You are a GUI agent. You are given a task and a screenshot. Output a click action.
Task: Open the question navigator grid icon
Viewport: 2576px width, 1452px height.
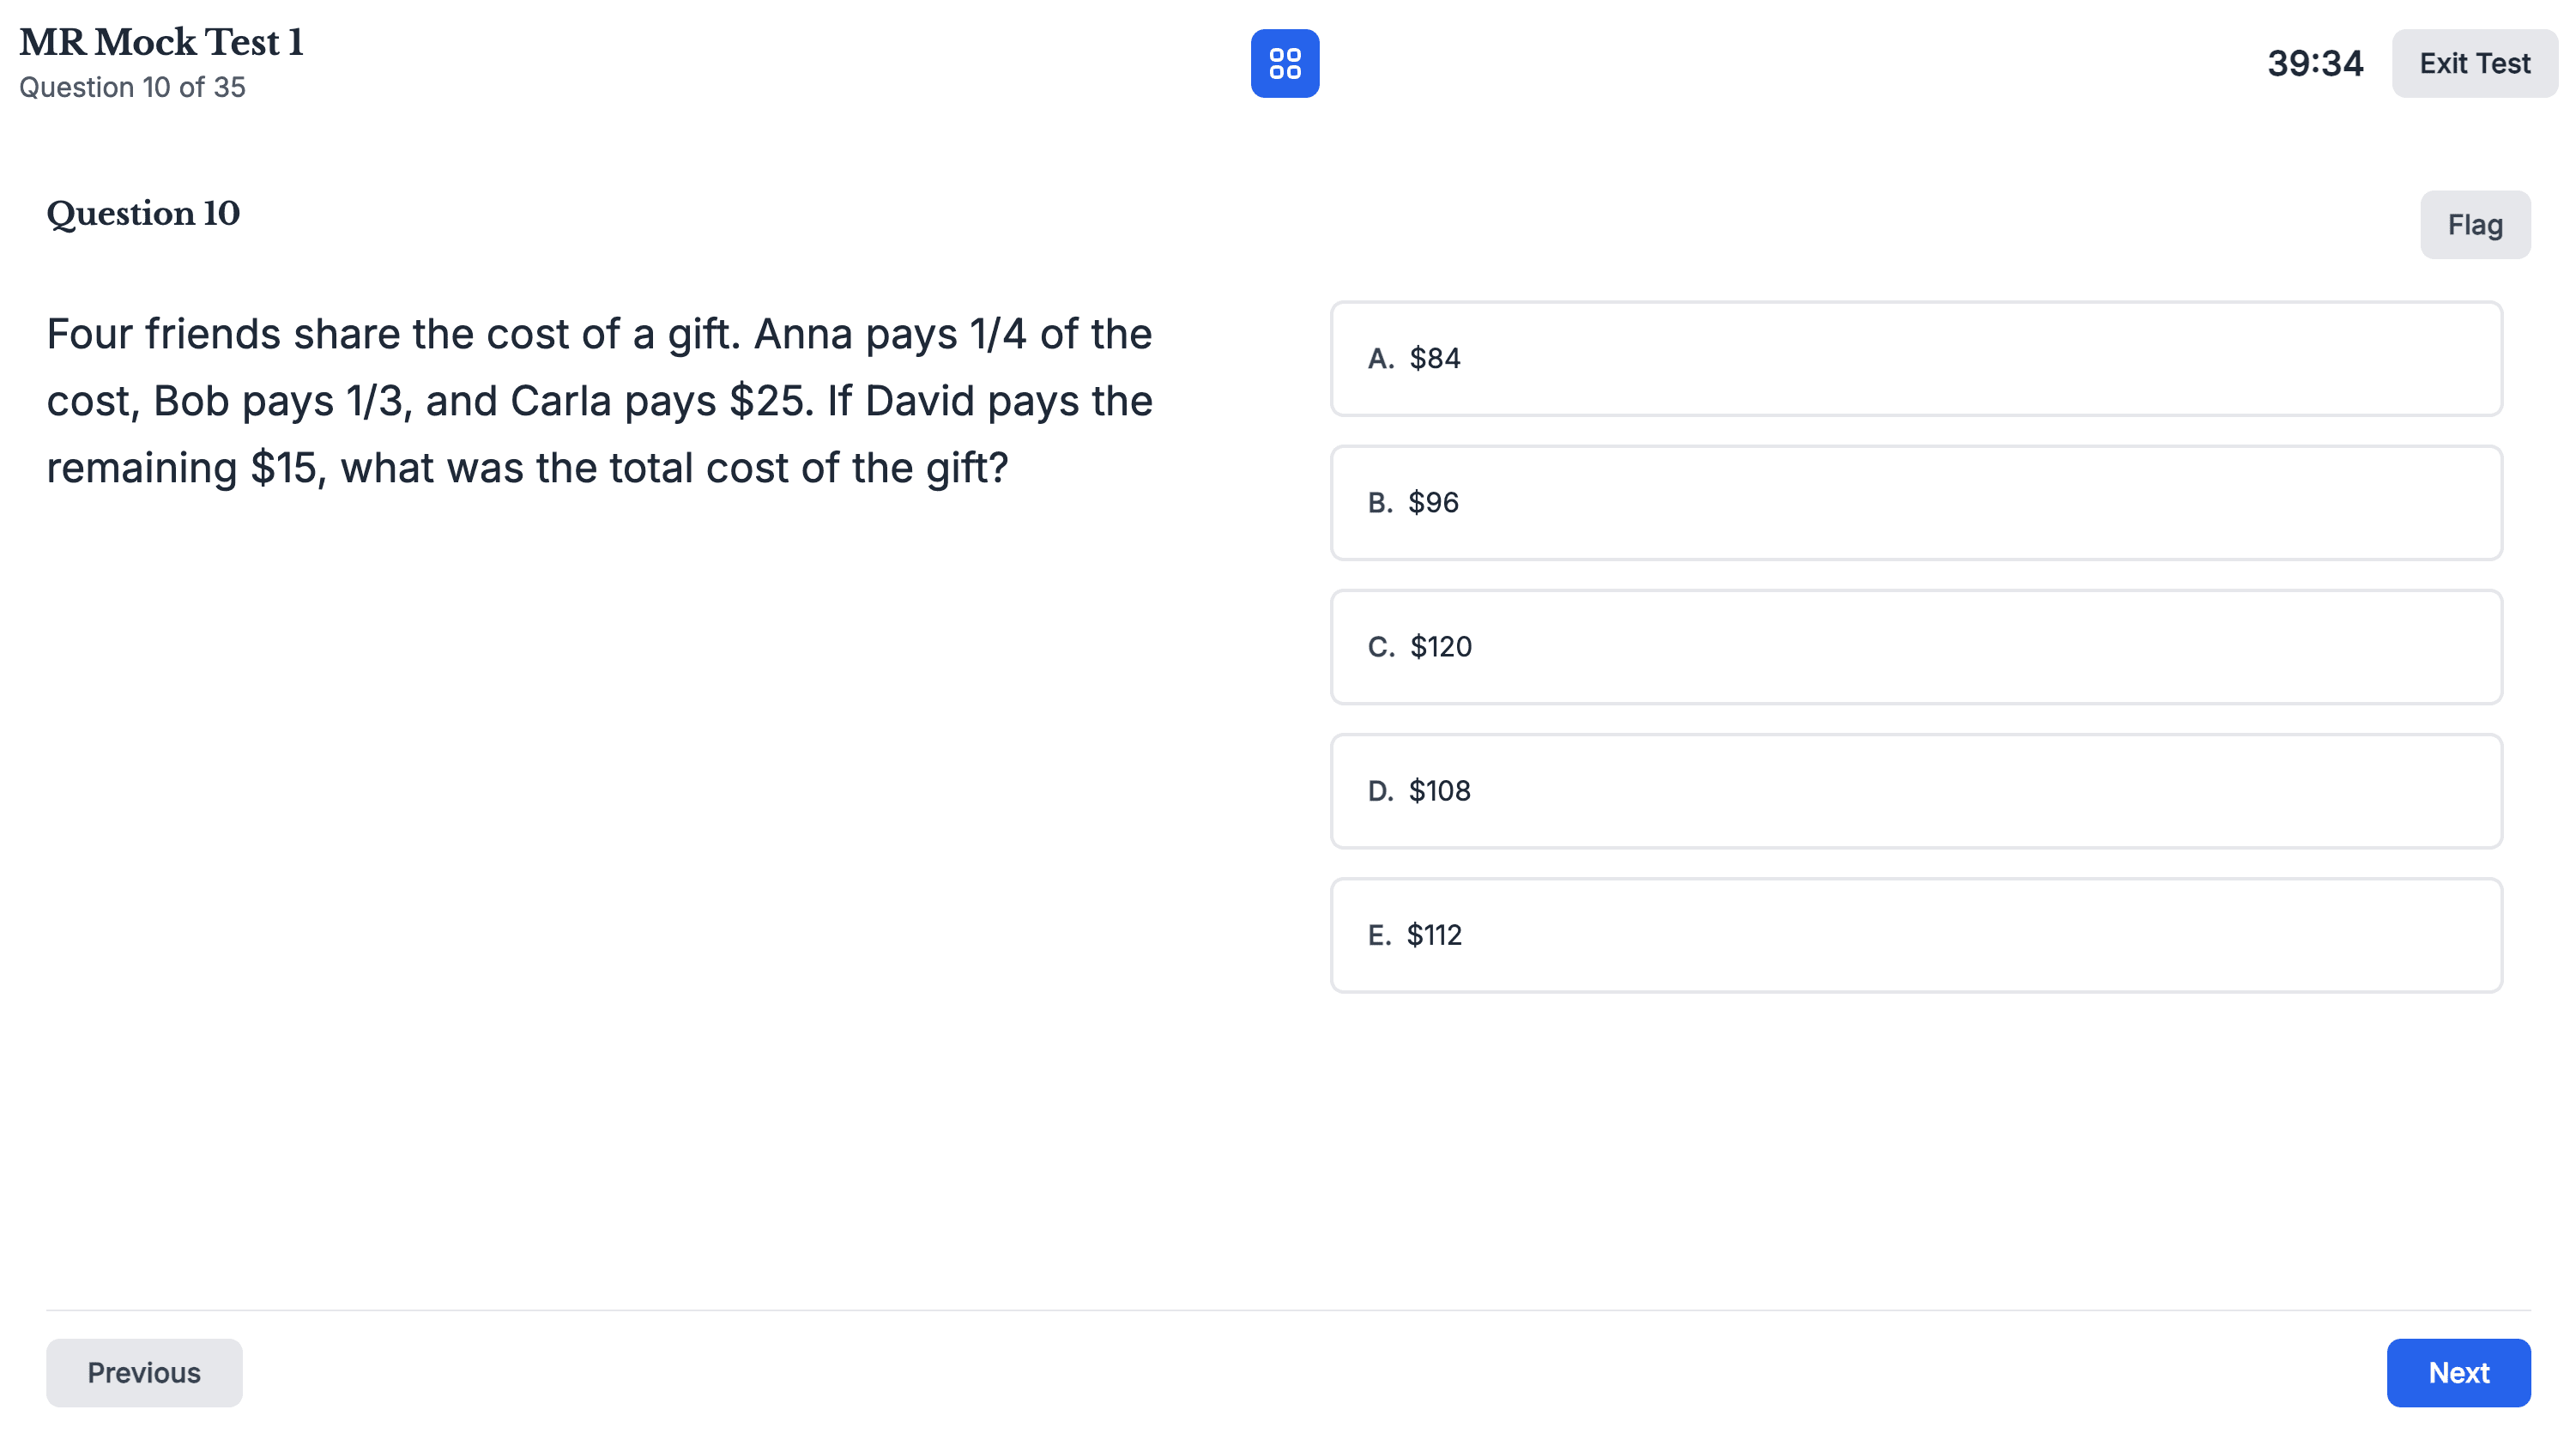pos(1287,63)
